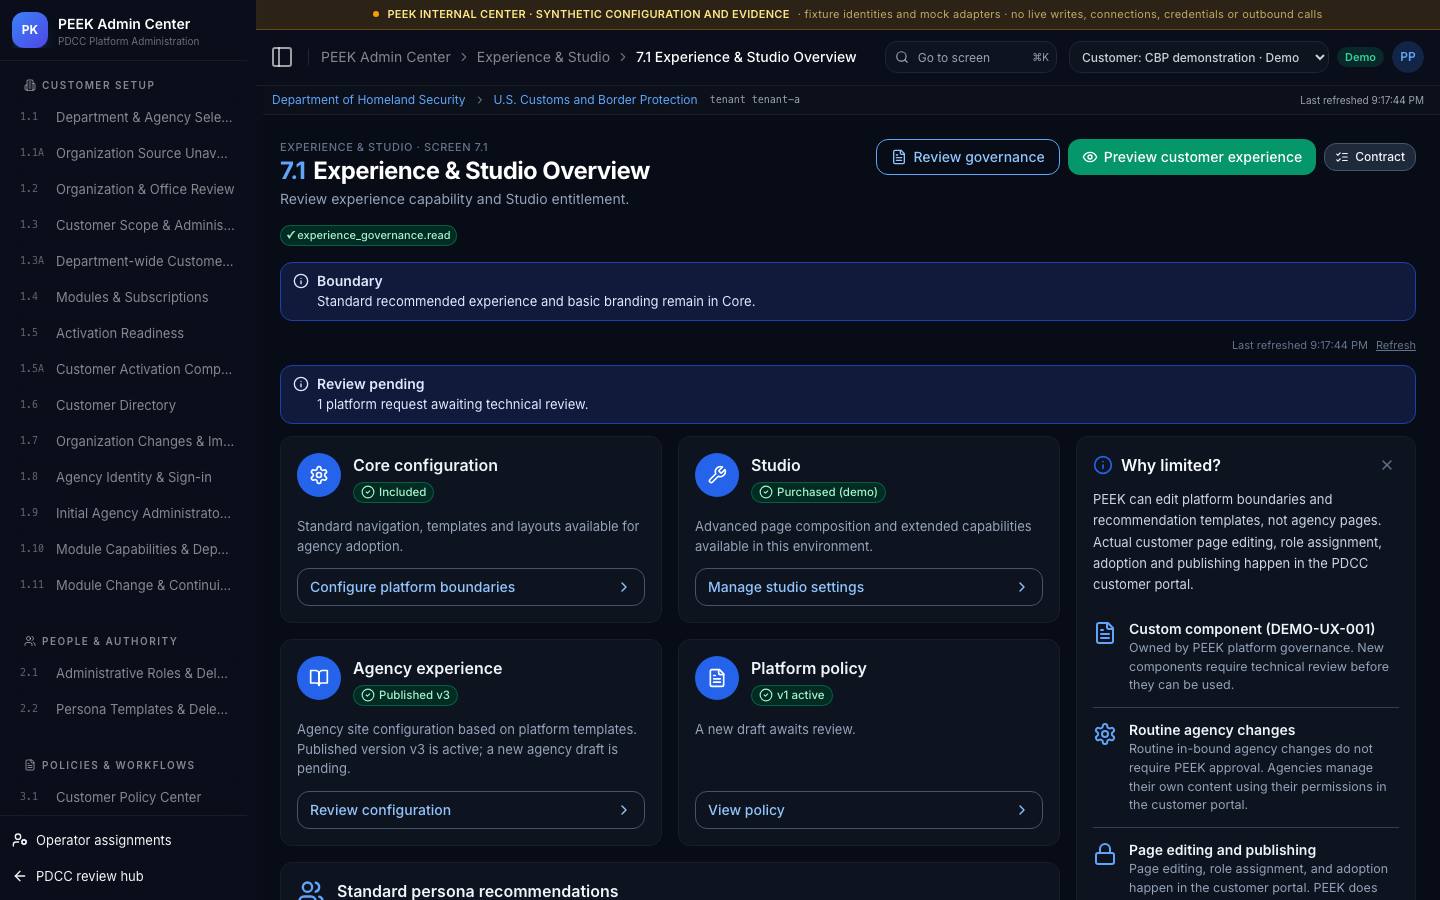The width and height of the screenshot is (1440, 900).
Task: Click the Review governance button
Action: pyautogui.click(x=968, y=157)
